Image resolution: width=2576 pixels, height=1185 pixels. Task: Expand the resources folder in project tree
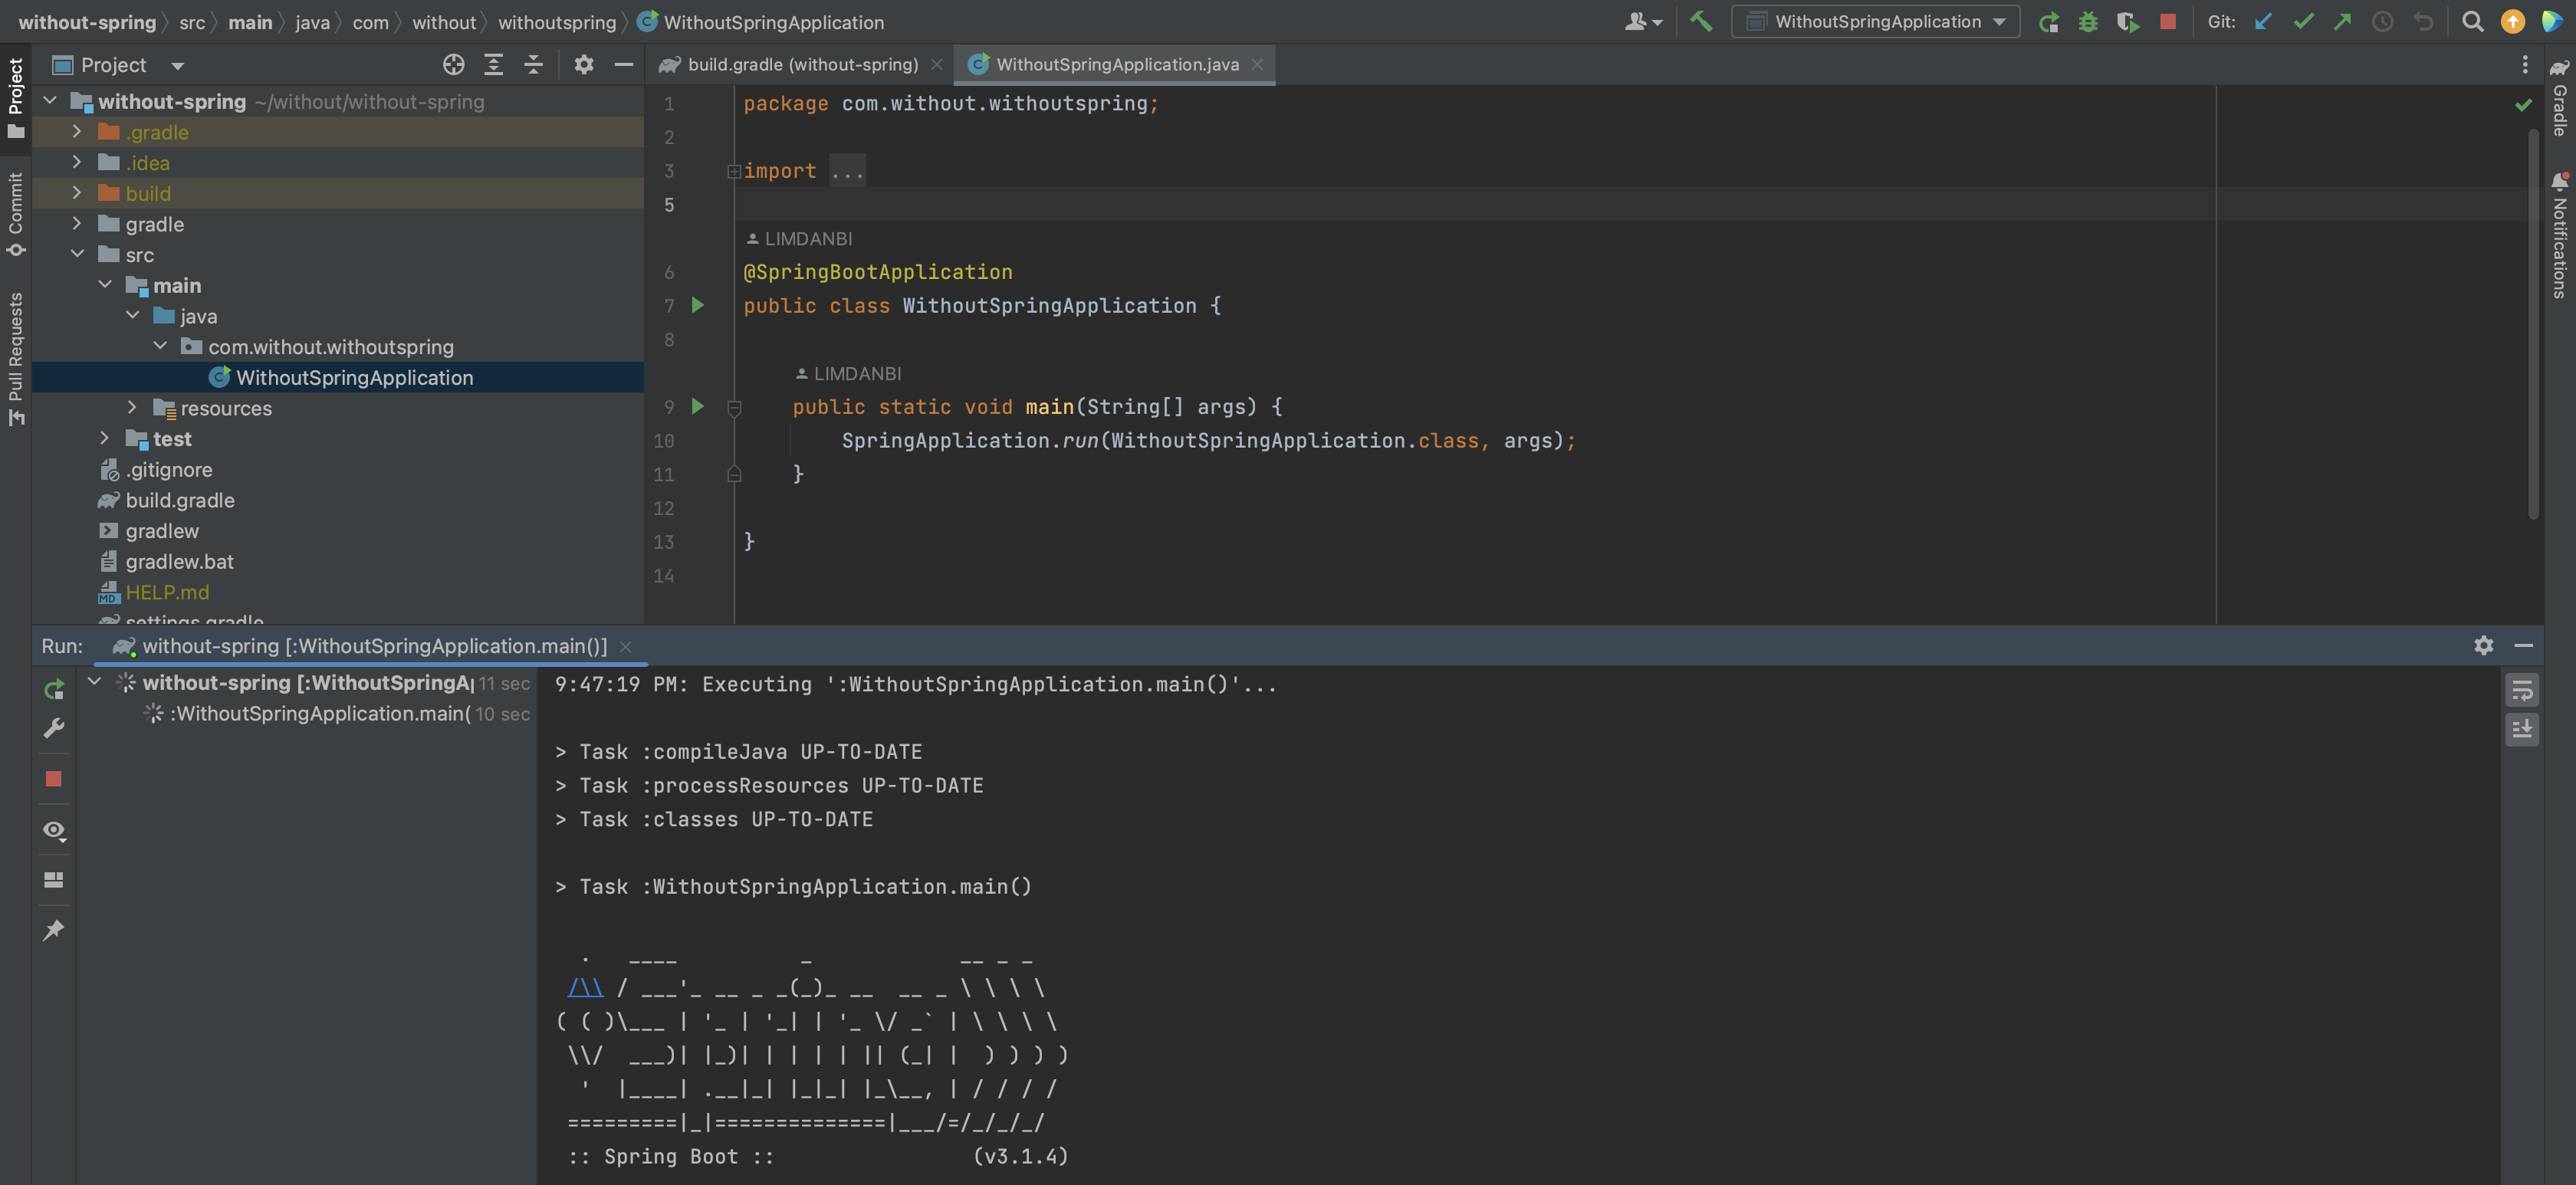click(x=132, y=408)
